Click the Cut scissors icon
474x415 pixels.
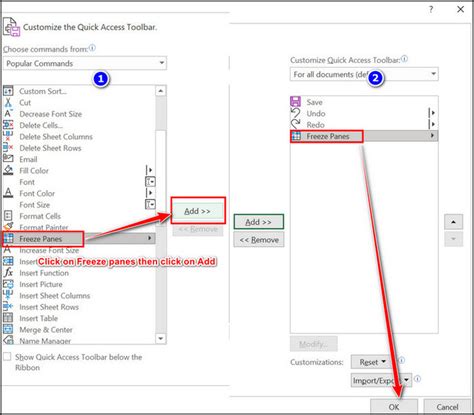point(8,102)
